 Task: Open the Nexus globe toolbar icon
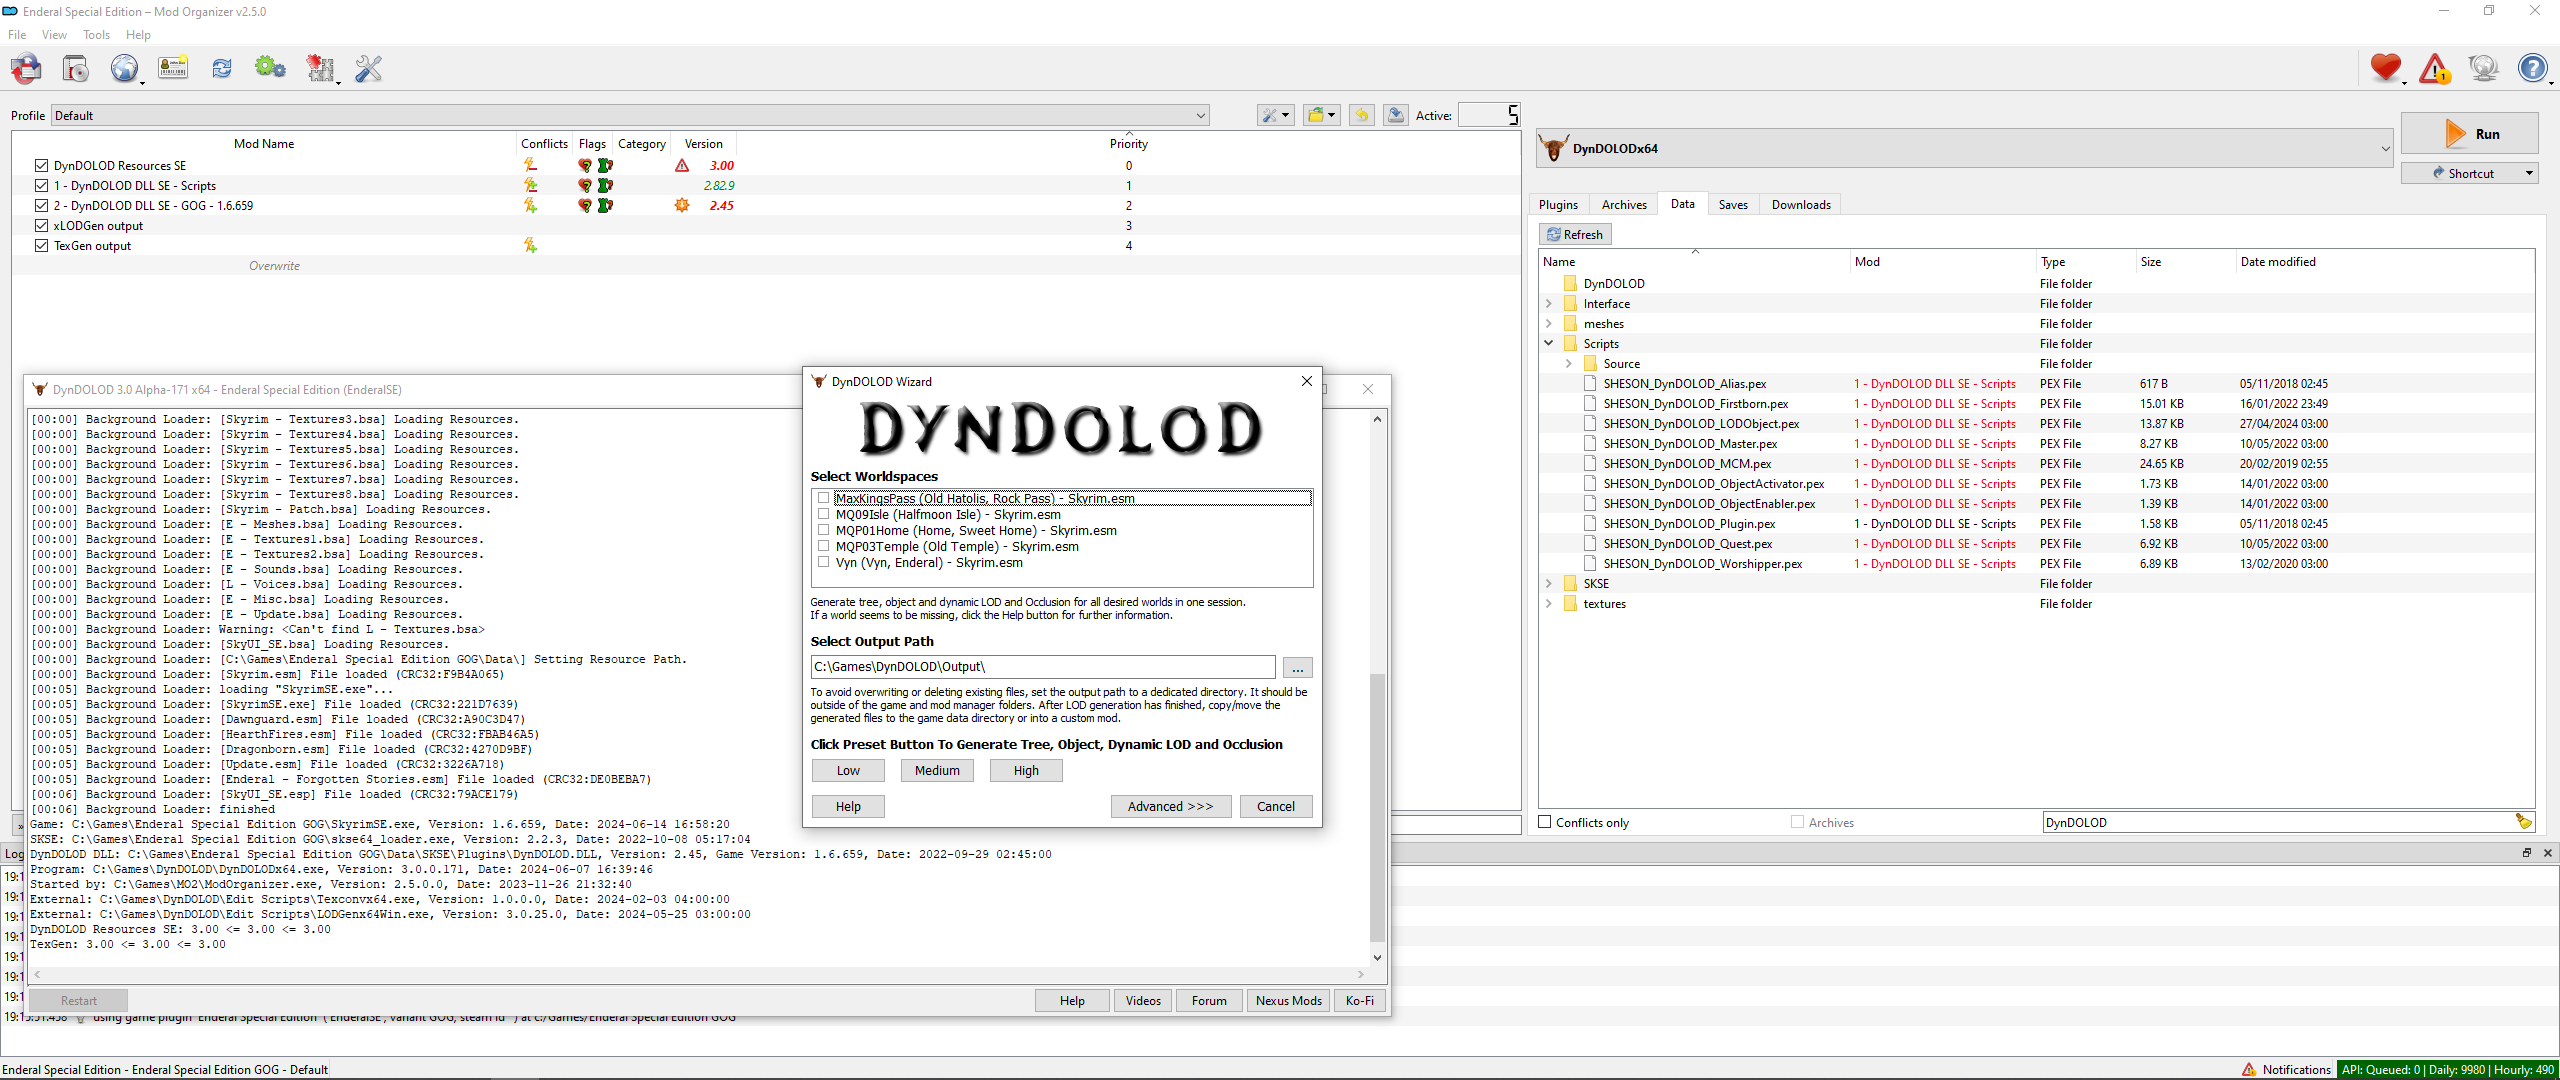coord(124,68)
